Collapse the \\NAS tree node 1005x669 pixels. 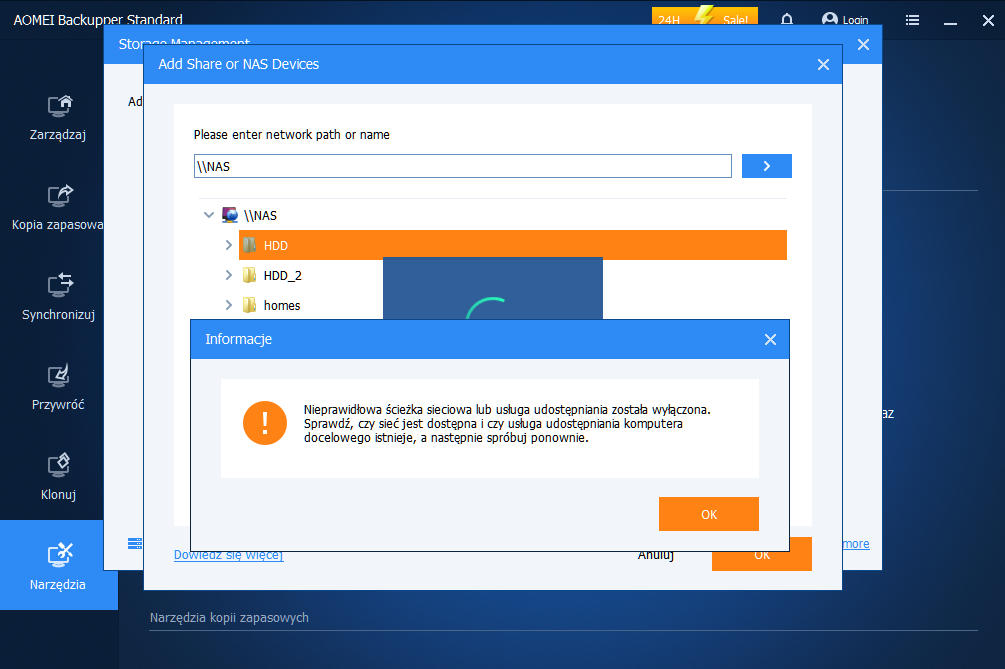208,215
